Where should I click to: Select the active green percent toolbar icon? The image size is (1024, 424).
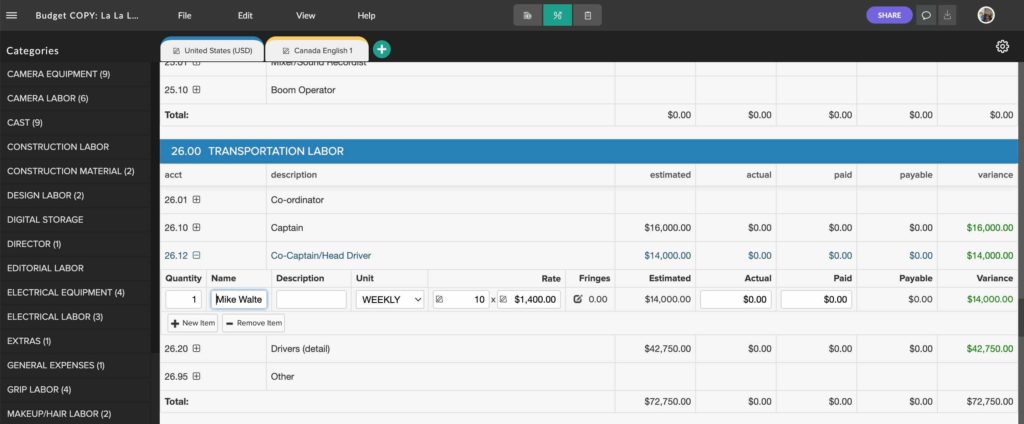point(557,15)
